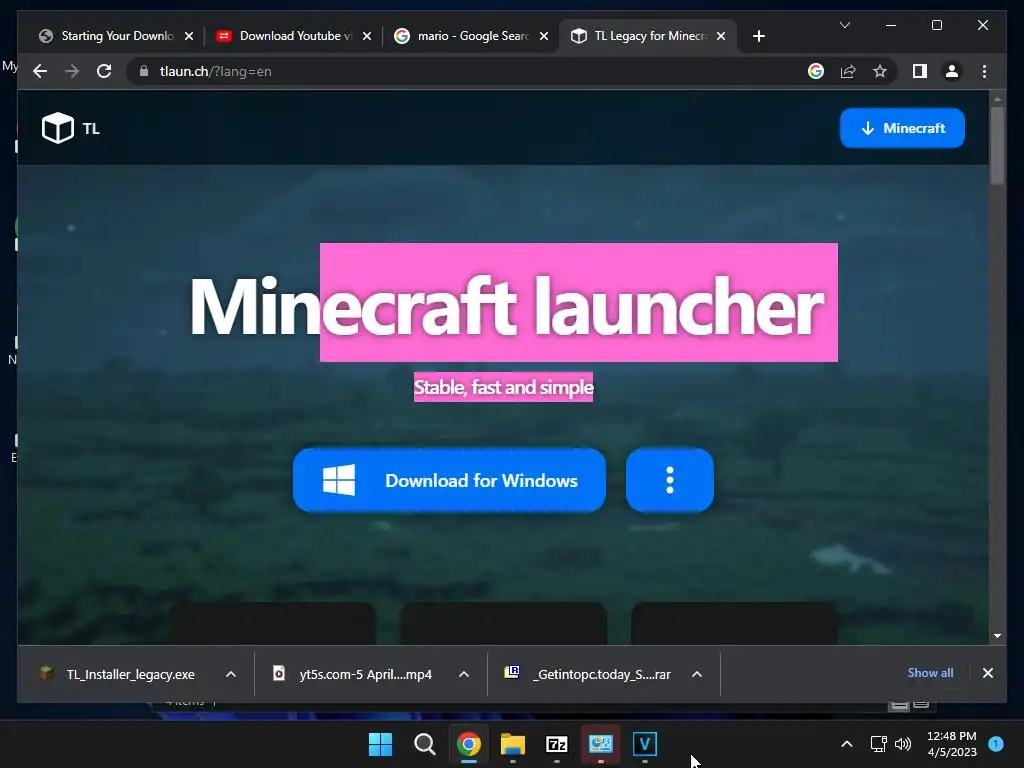The image size is (1024, 768).
Task: Open more download options three-dot button
Action: (669, 480)
